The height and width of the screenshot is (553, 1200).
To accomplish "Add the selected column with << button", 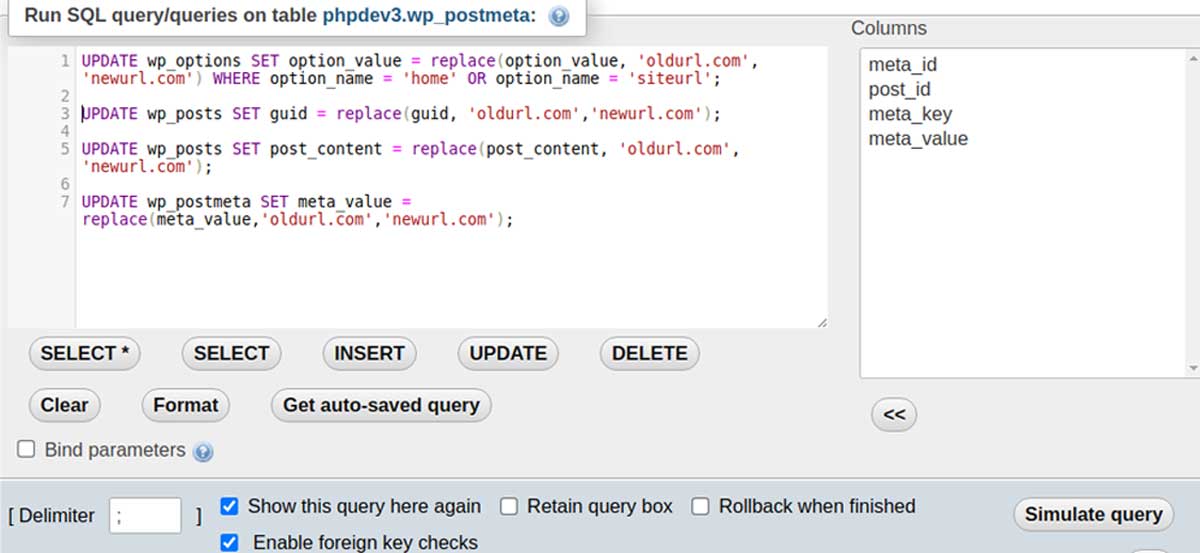I will (894, 415).
